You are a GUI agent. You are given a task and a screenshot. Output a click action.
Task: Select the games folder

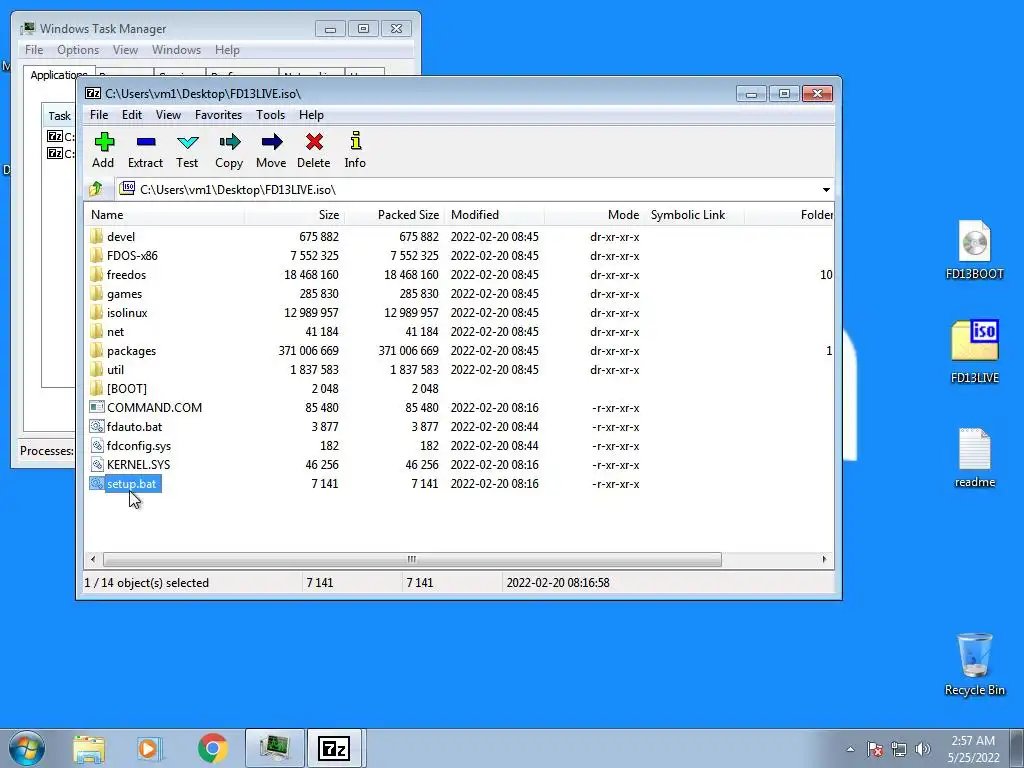[x=124, y=294]
